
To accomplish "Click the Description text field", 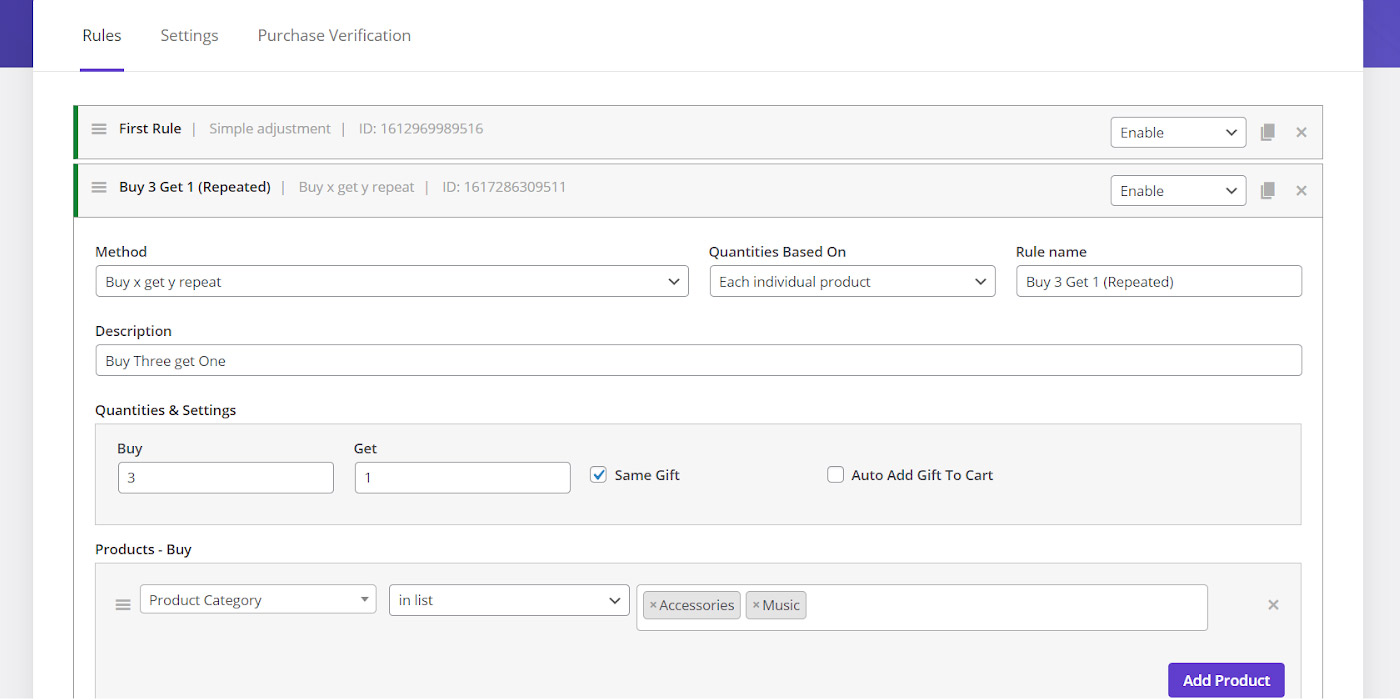I will (698, 361).
